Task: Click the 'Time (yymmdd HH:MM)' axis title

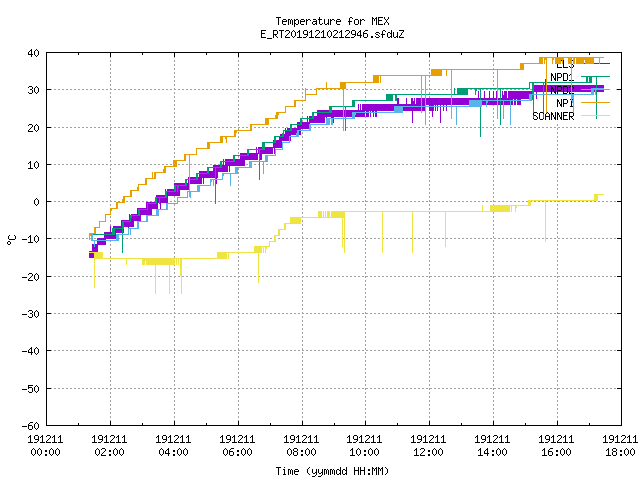Action: tap(332, 471)
